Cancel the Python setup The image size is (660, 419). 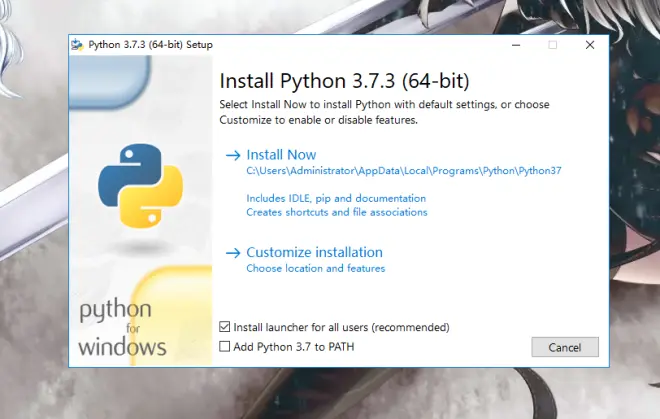565,347
